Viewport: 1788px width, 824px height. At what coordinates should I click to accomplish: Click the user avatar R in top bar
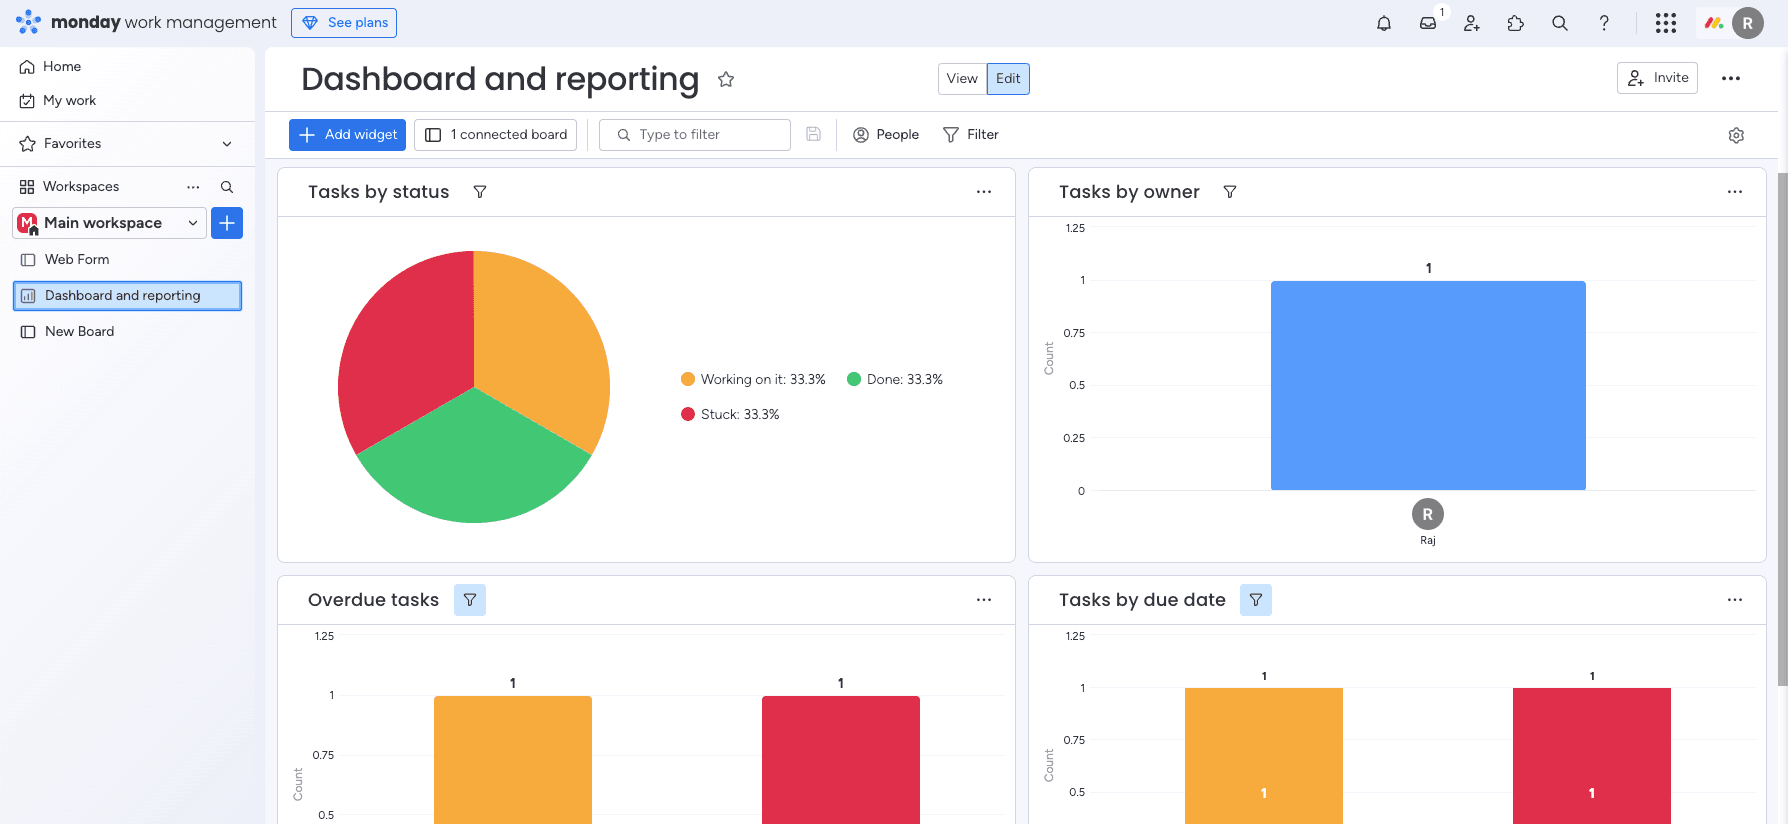(x=1748, y=23)
